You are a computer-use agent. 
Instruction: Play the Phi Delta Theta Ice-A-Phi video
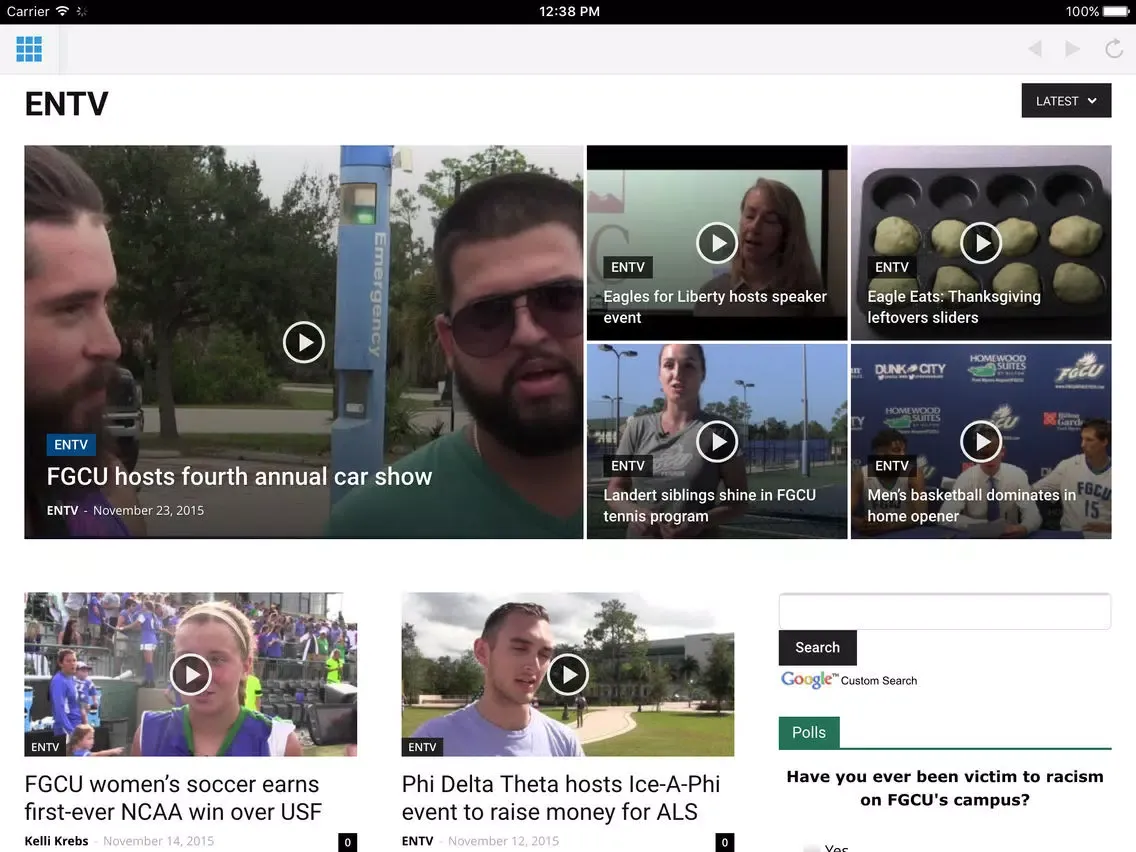point(567,674)
